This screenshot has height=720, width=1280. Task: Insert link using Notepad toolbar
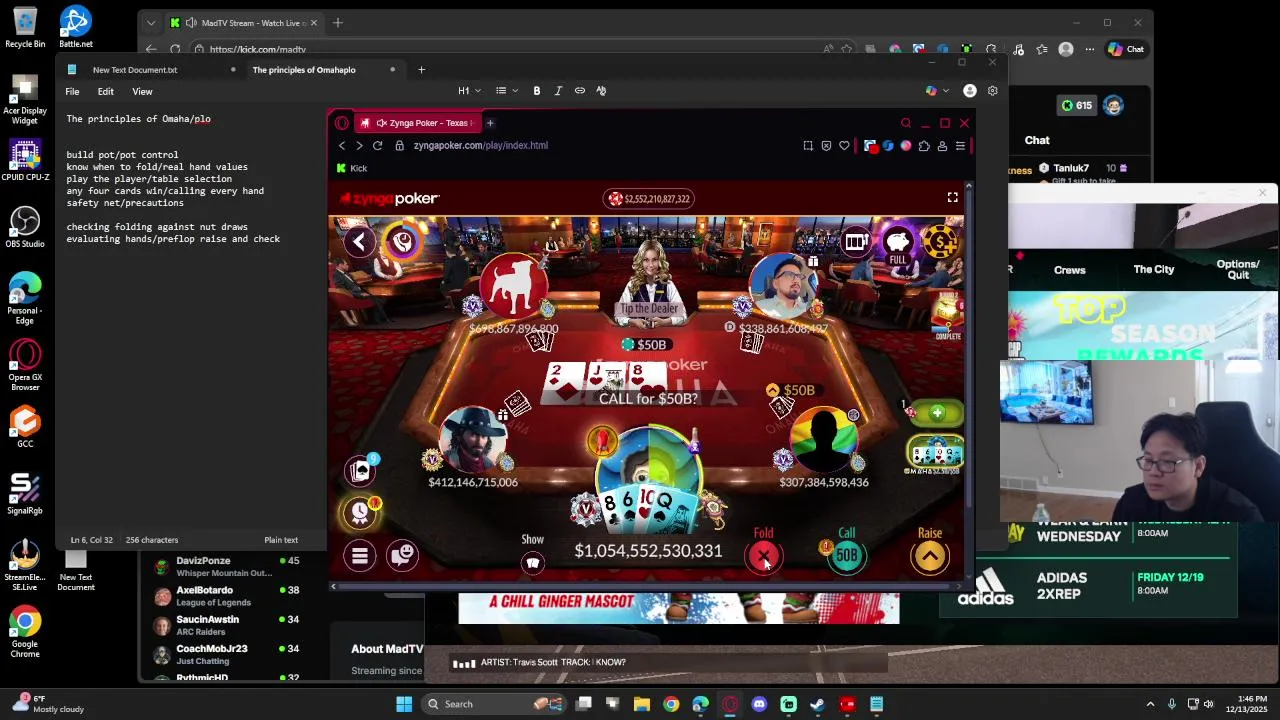coord(580,91)
